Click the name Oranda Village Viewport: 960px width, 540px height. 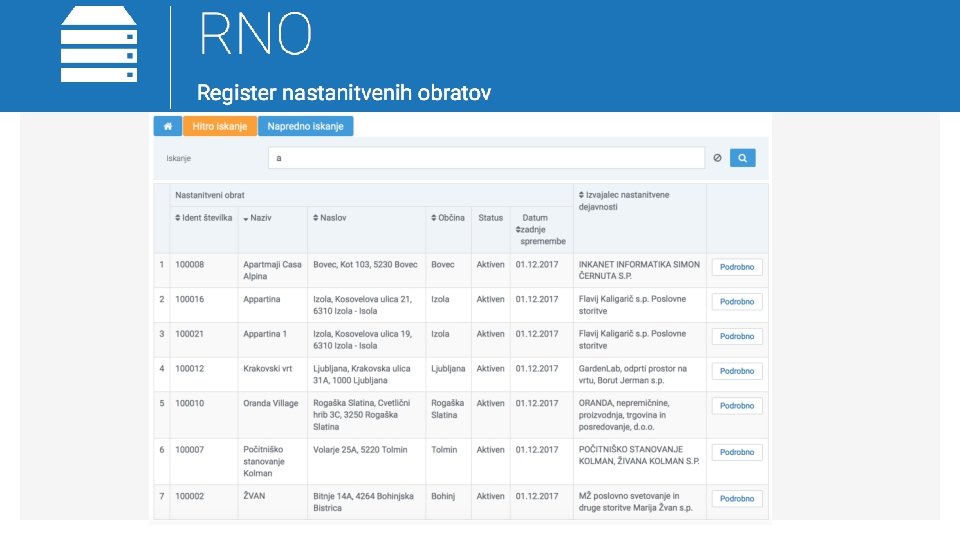[x=271, y=403]
